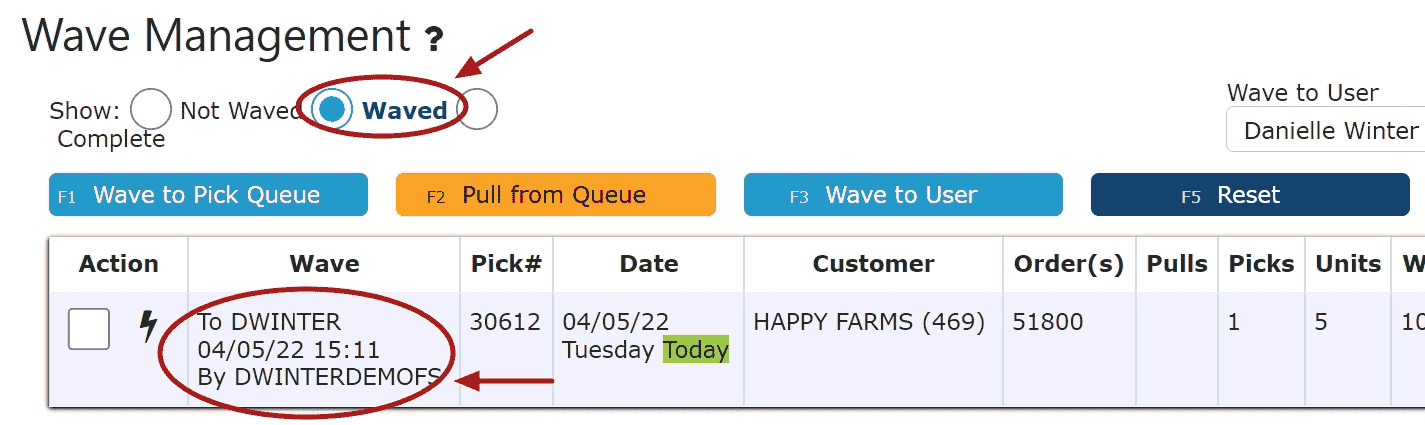Click the Pull from Queue button

tap(556, 195)
